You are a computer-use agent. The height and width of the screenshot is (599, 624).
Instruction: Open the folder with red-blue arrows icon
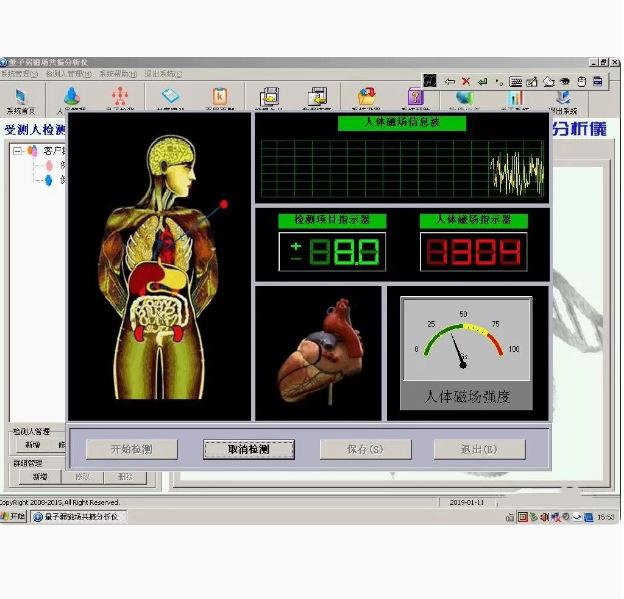366,97
